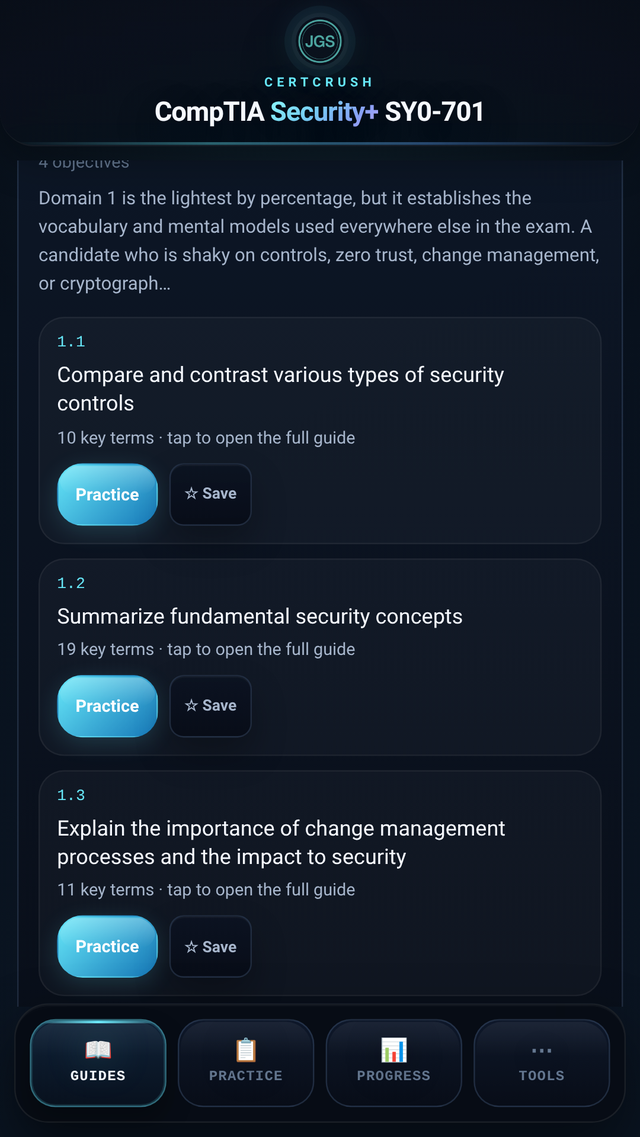This screenshot has height=1137, width=640.
Task: Expand objective 1.2 to view its full guide
Action: (x=260, y=617)
